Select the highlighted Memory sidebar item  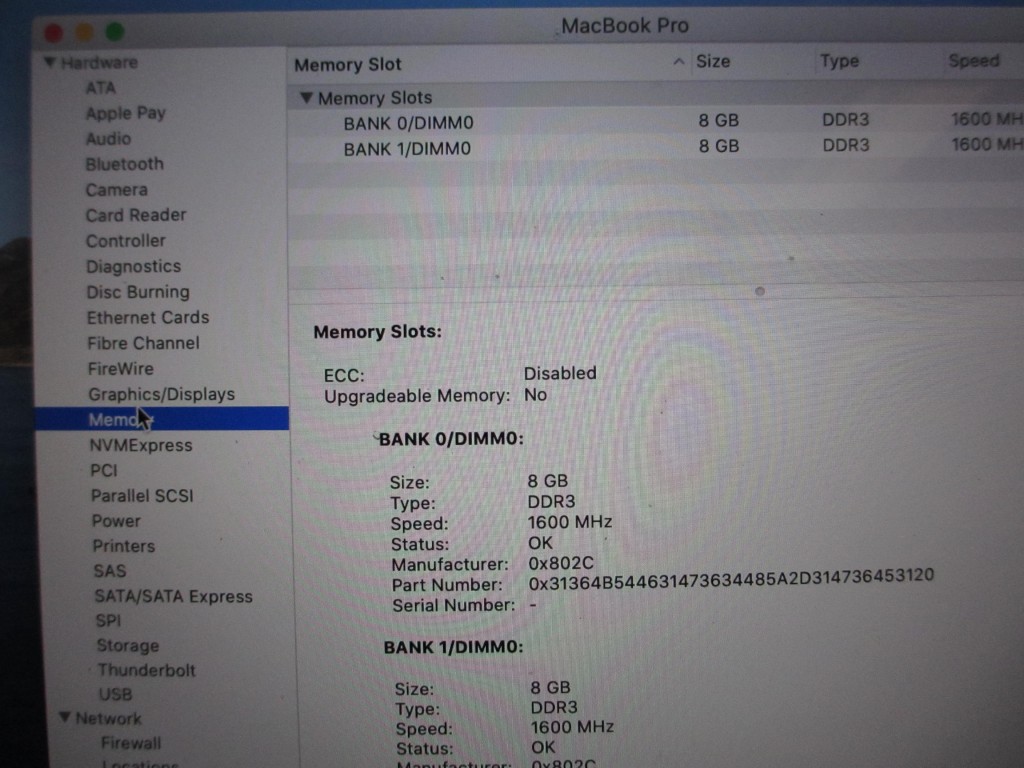(x=162, y=419)
